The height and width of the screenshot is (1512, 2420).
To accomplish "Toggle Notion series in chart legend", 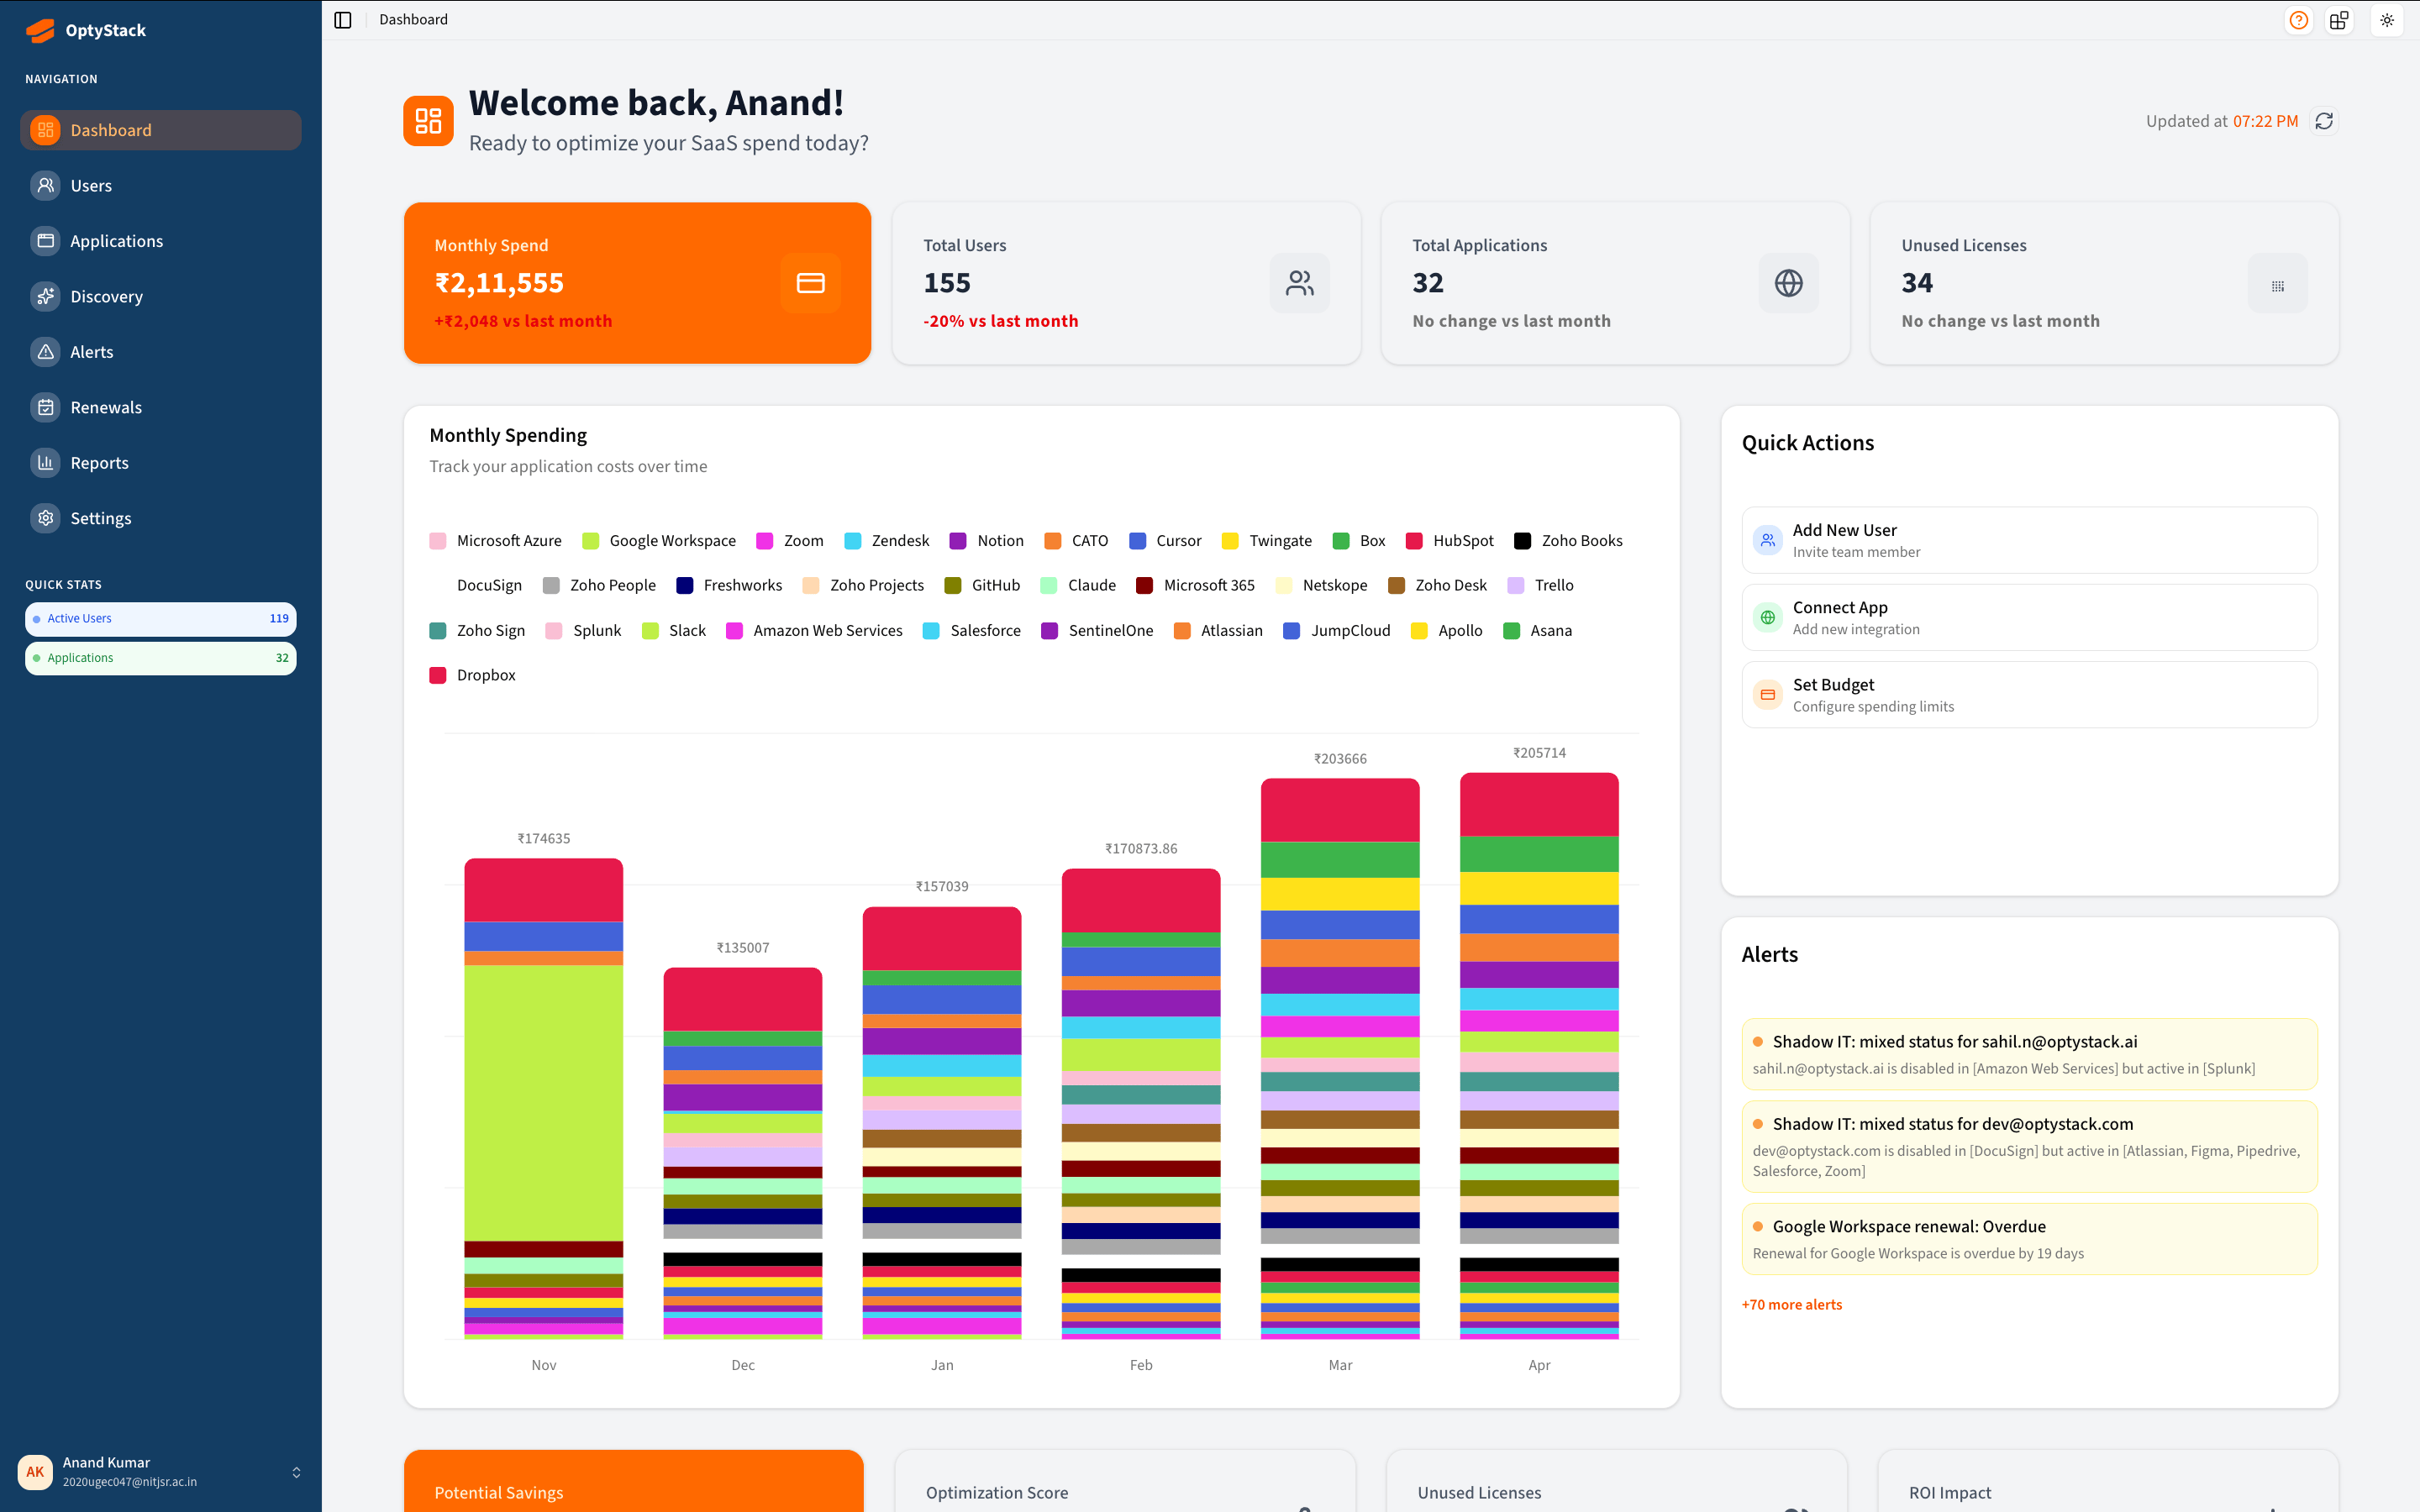I will [957, 541].
